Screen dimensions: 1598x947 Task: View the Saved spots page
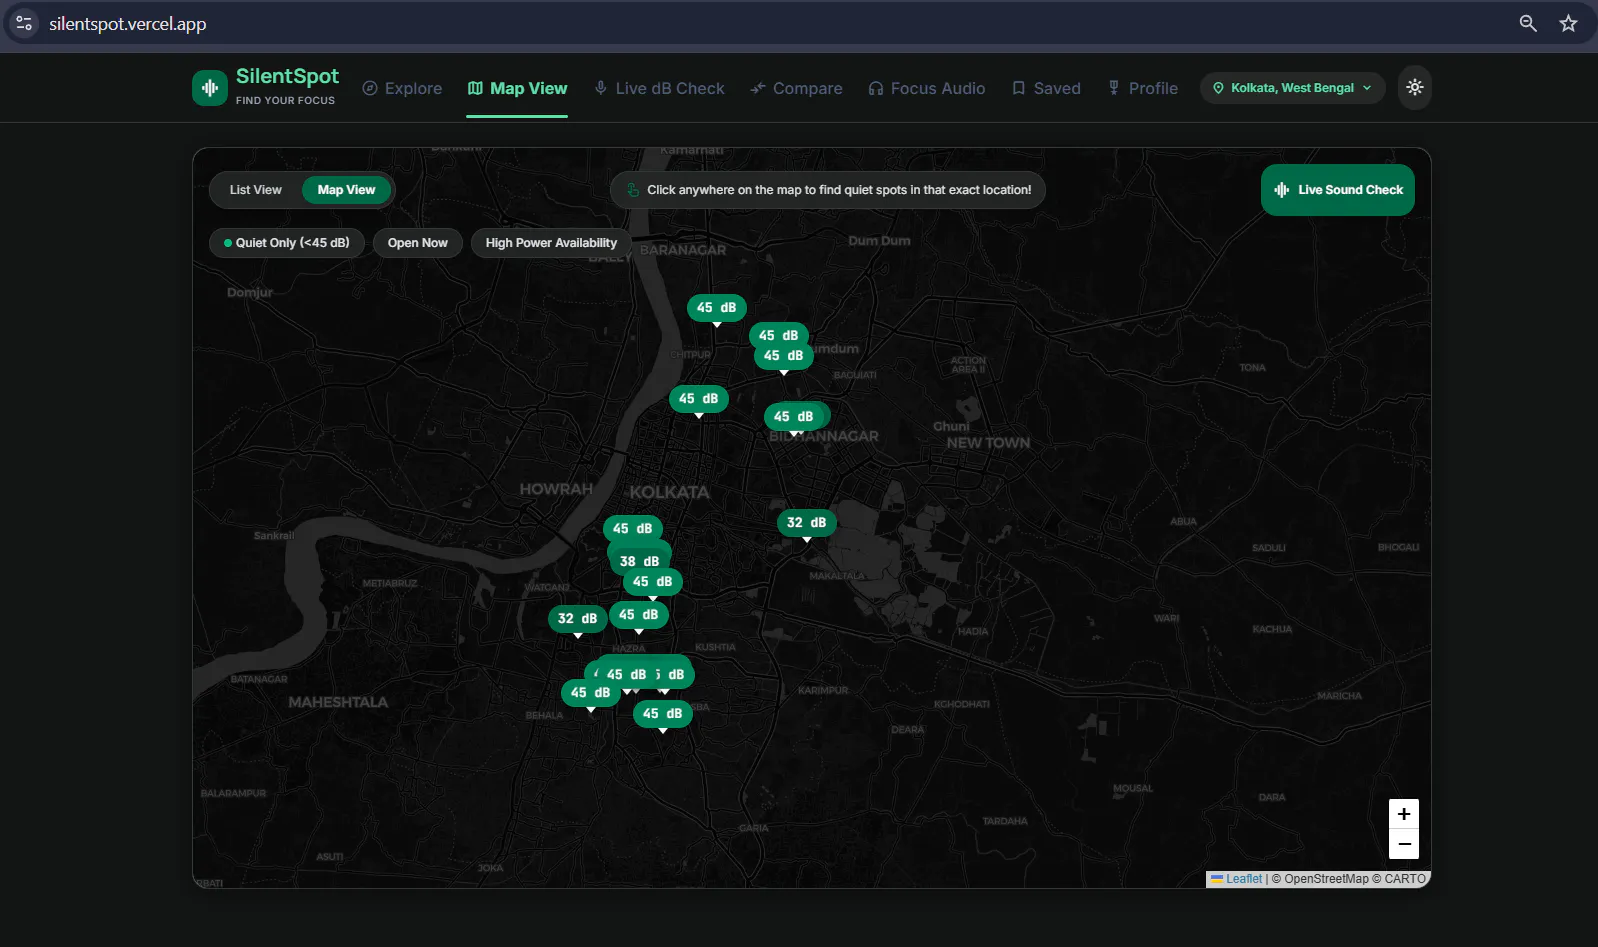1046,88
